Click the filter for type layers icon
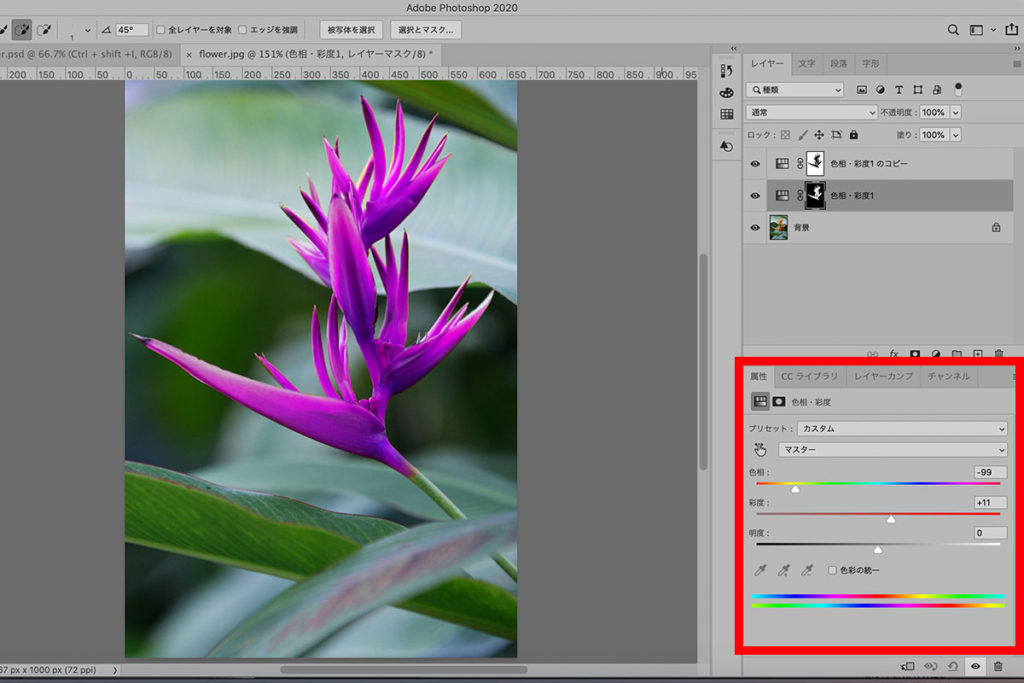 (x=899, y=90)
